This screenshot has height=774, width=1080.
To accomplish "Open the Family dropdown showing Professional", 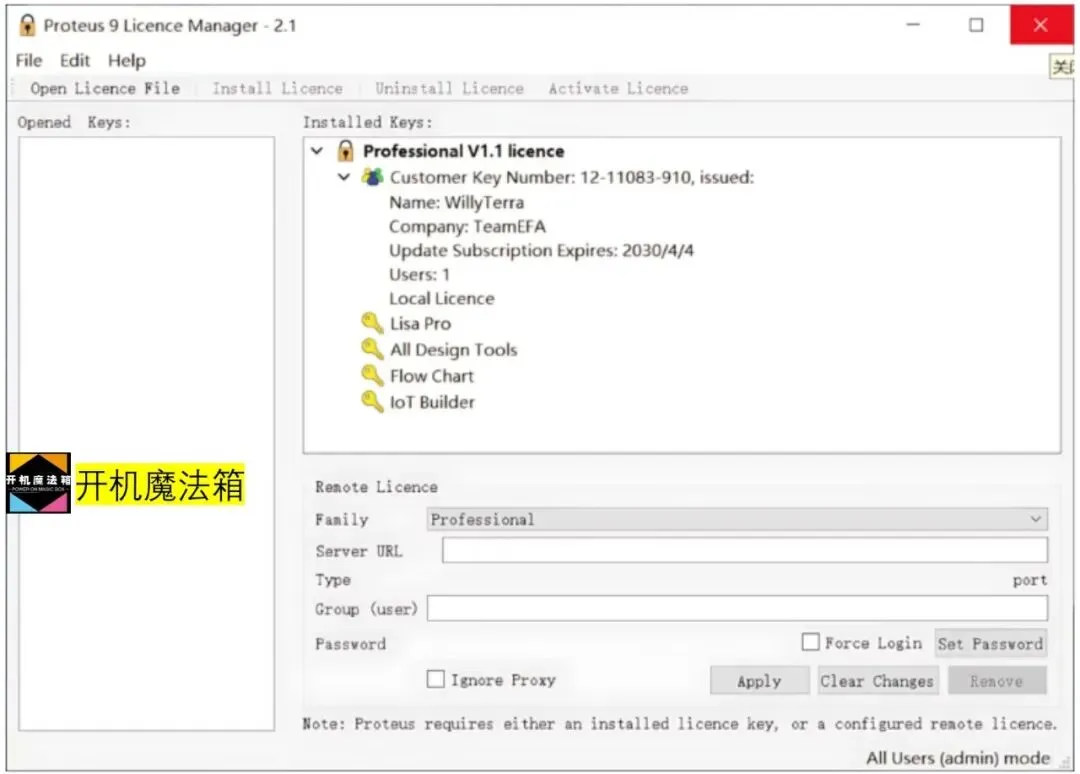I will click(x=737, y=519).
